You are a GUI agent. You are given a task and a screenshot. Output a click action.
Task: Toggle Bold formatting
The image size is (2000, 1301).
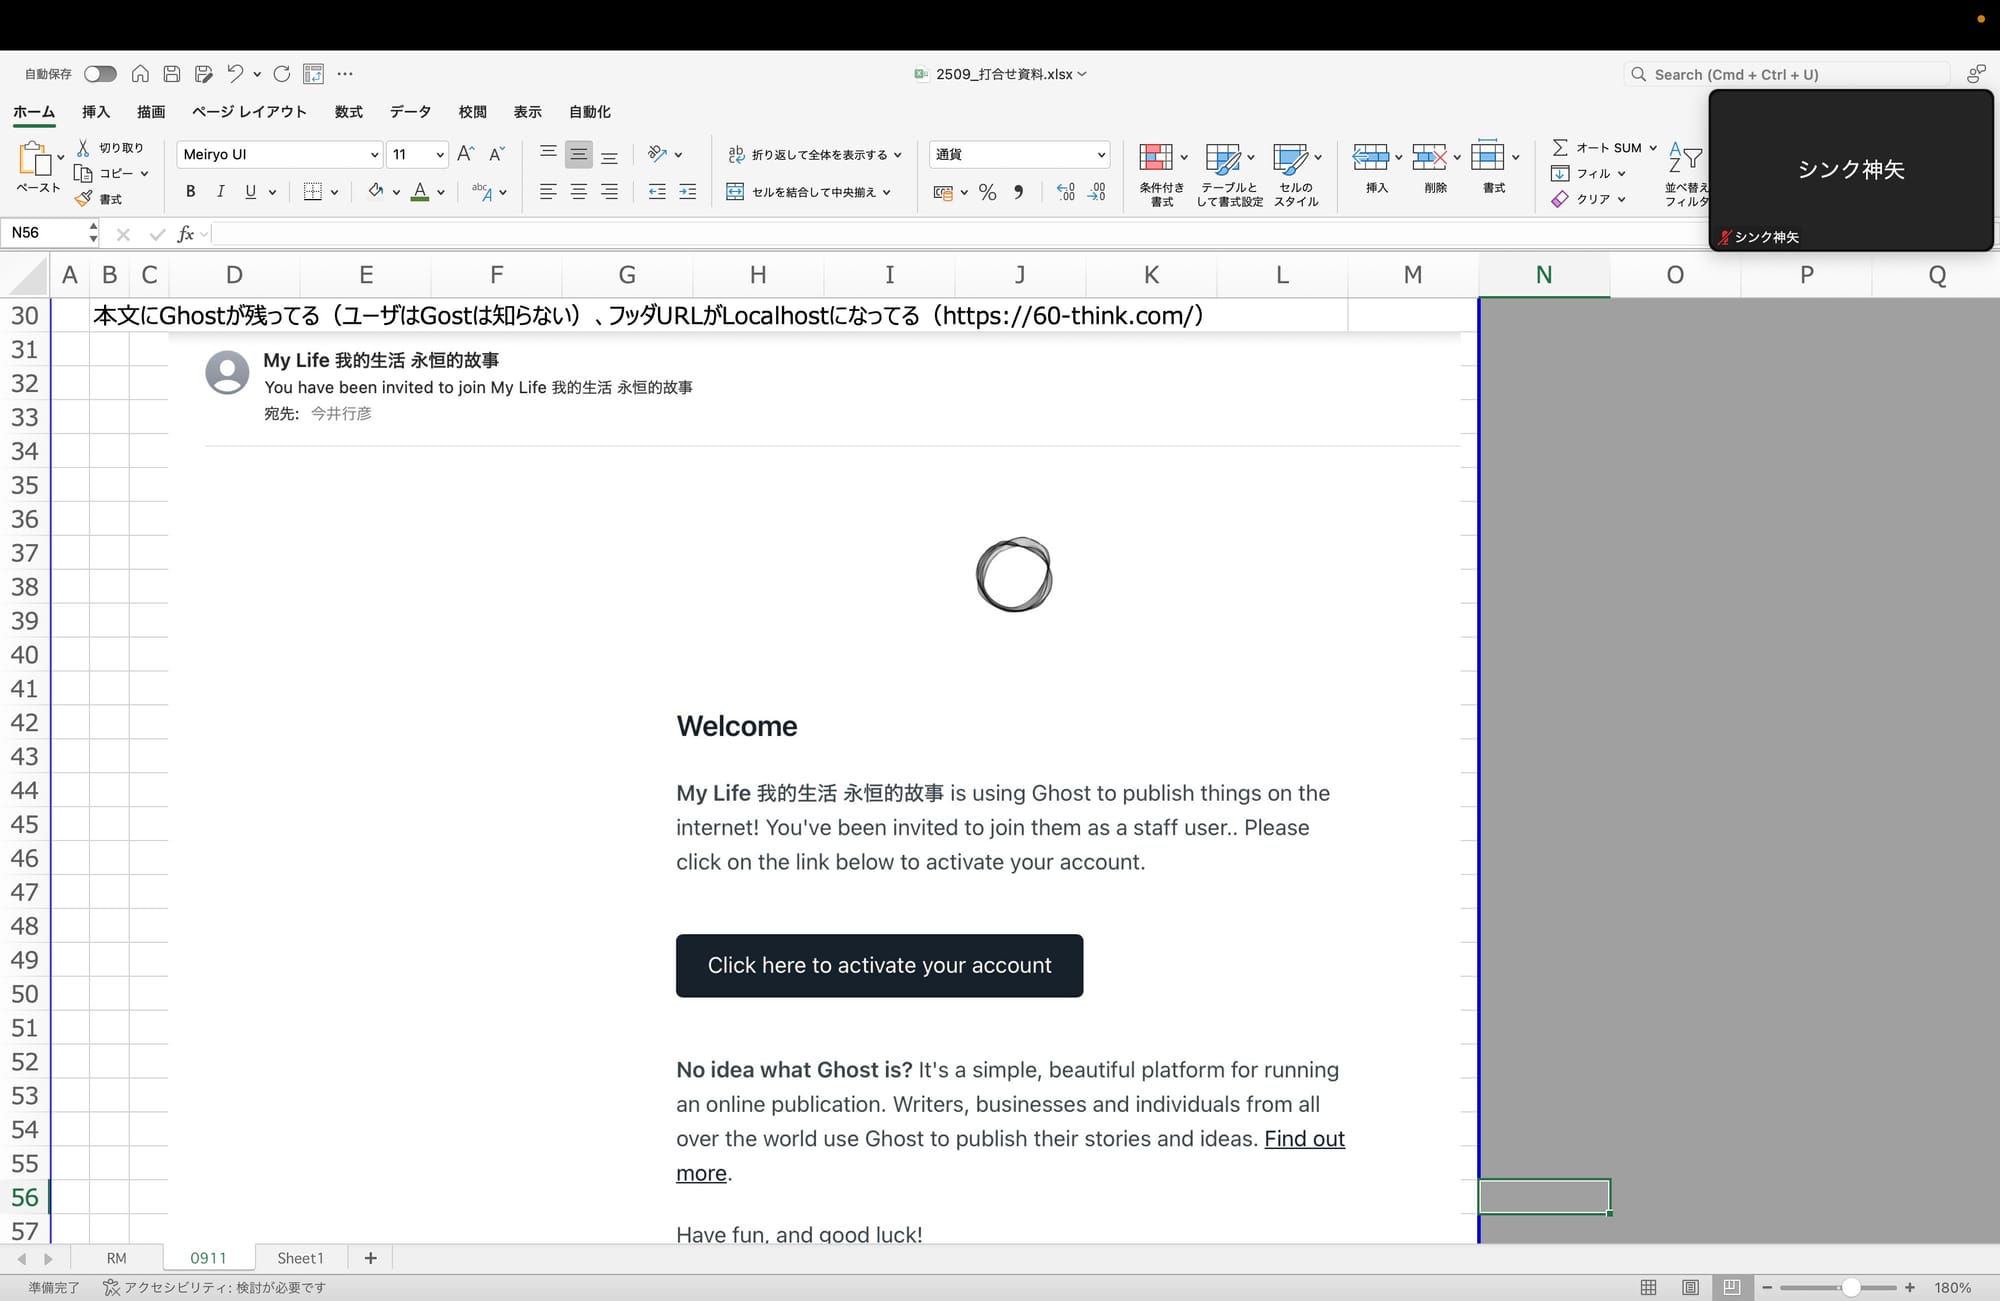pyautogui.click(x=190, y=192)
